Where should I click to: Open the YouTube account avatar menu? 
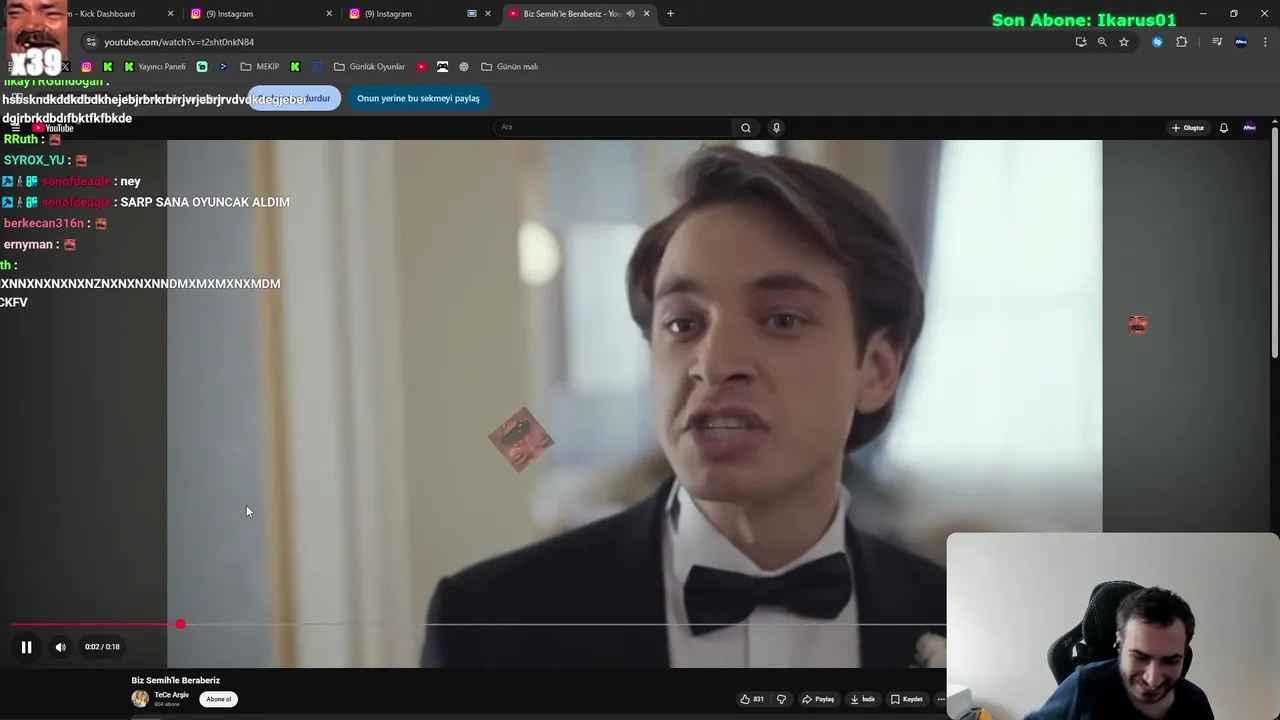(x=1249, y=128)
